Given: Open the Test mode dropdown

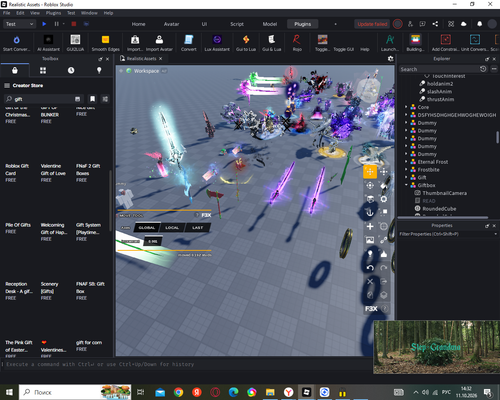Looking at the screenshot, I should [x=19, y=24].
